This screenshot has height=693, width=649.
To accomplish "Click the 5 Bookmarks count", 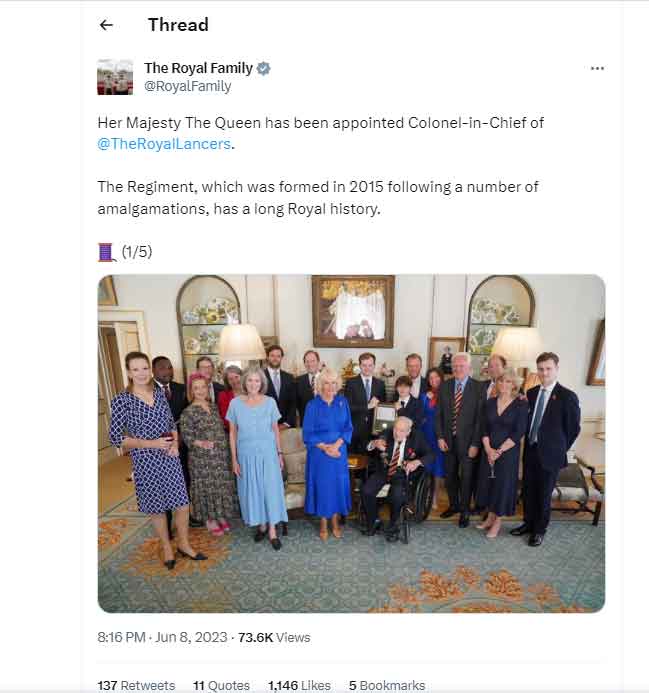I will (x=386, y=685).
